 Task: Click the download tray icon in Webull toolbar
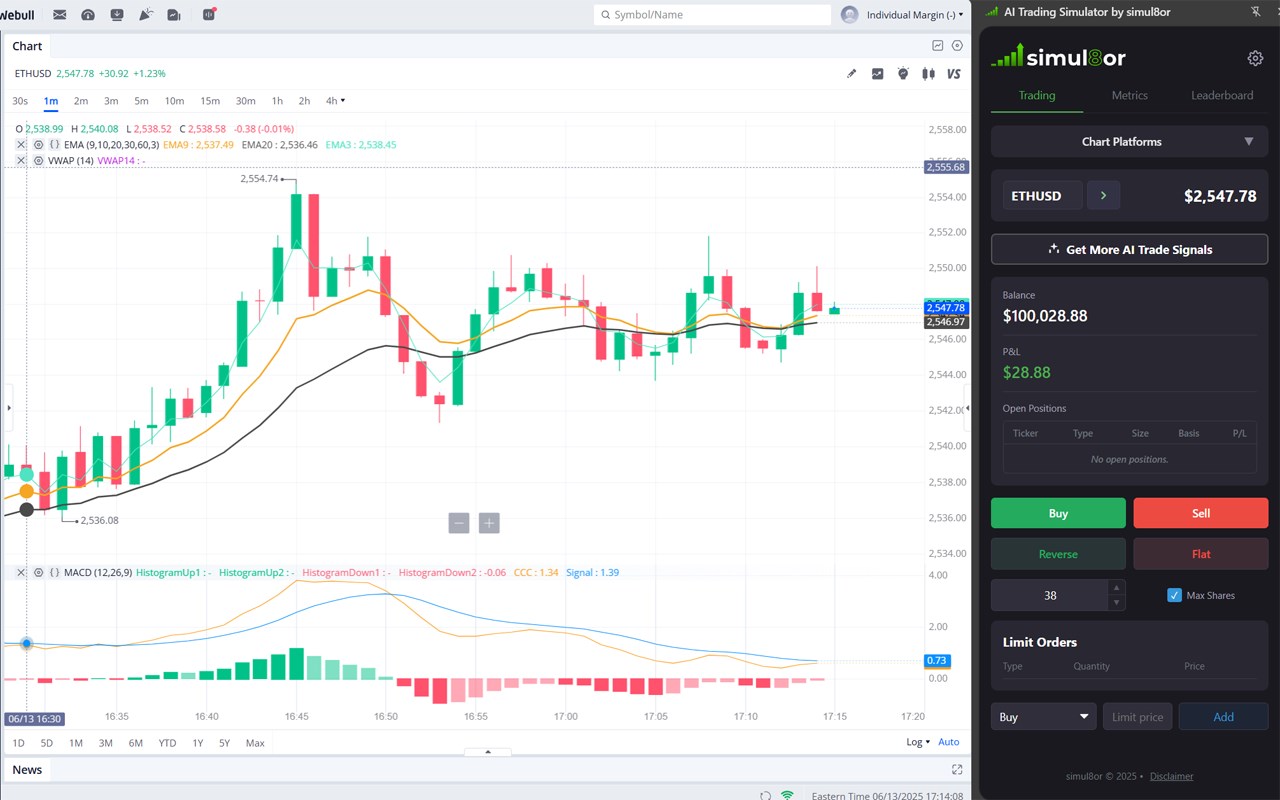tap(117, 15)
